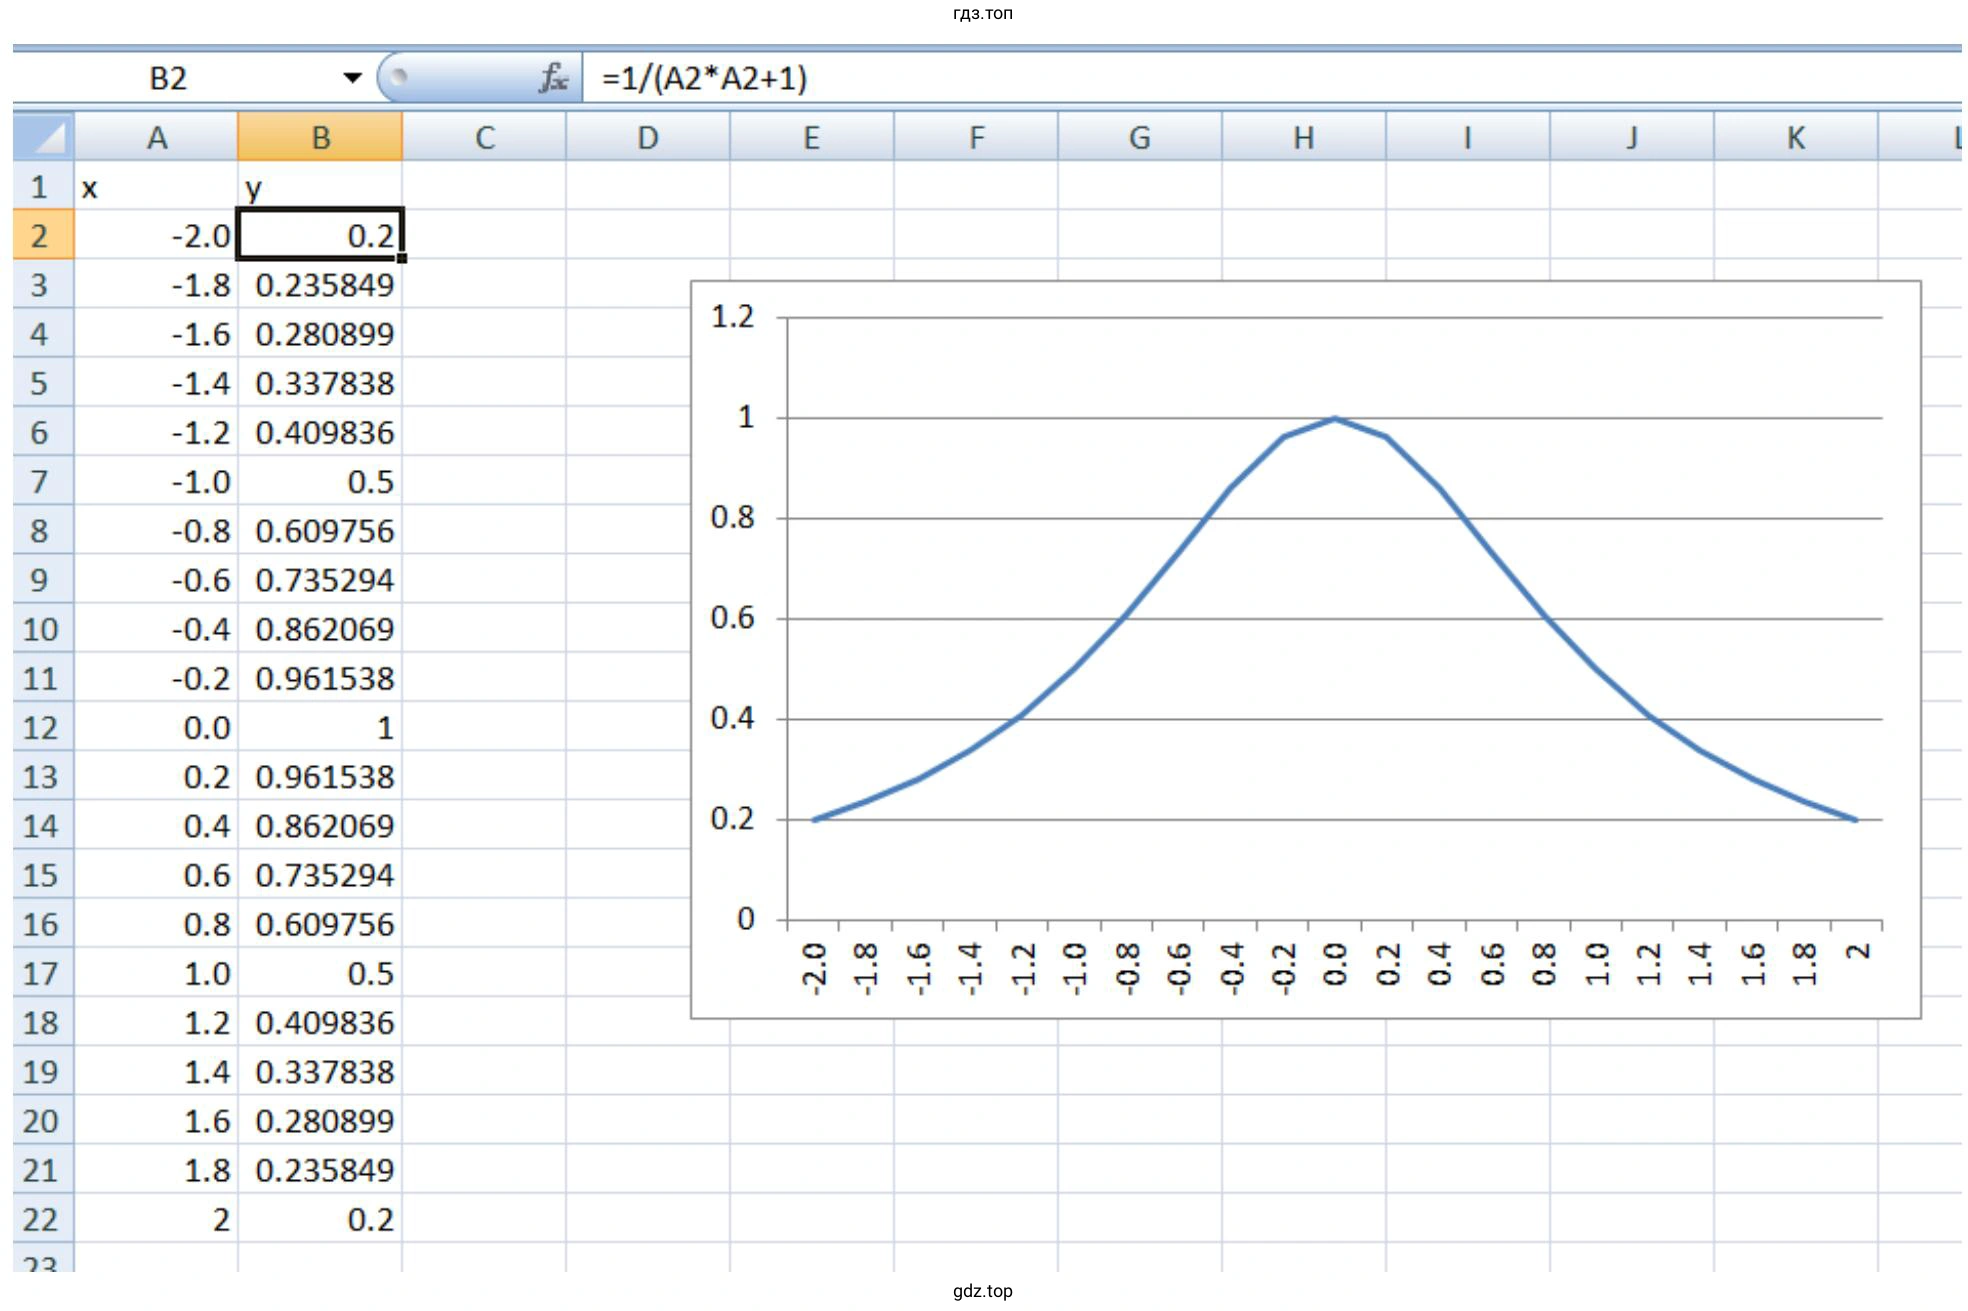This screenshot has height=1311, width=1968.
Task: Select column A header
Action: point(156,137)
